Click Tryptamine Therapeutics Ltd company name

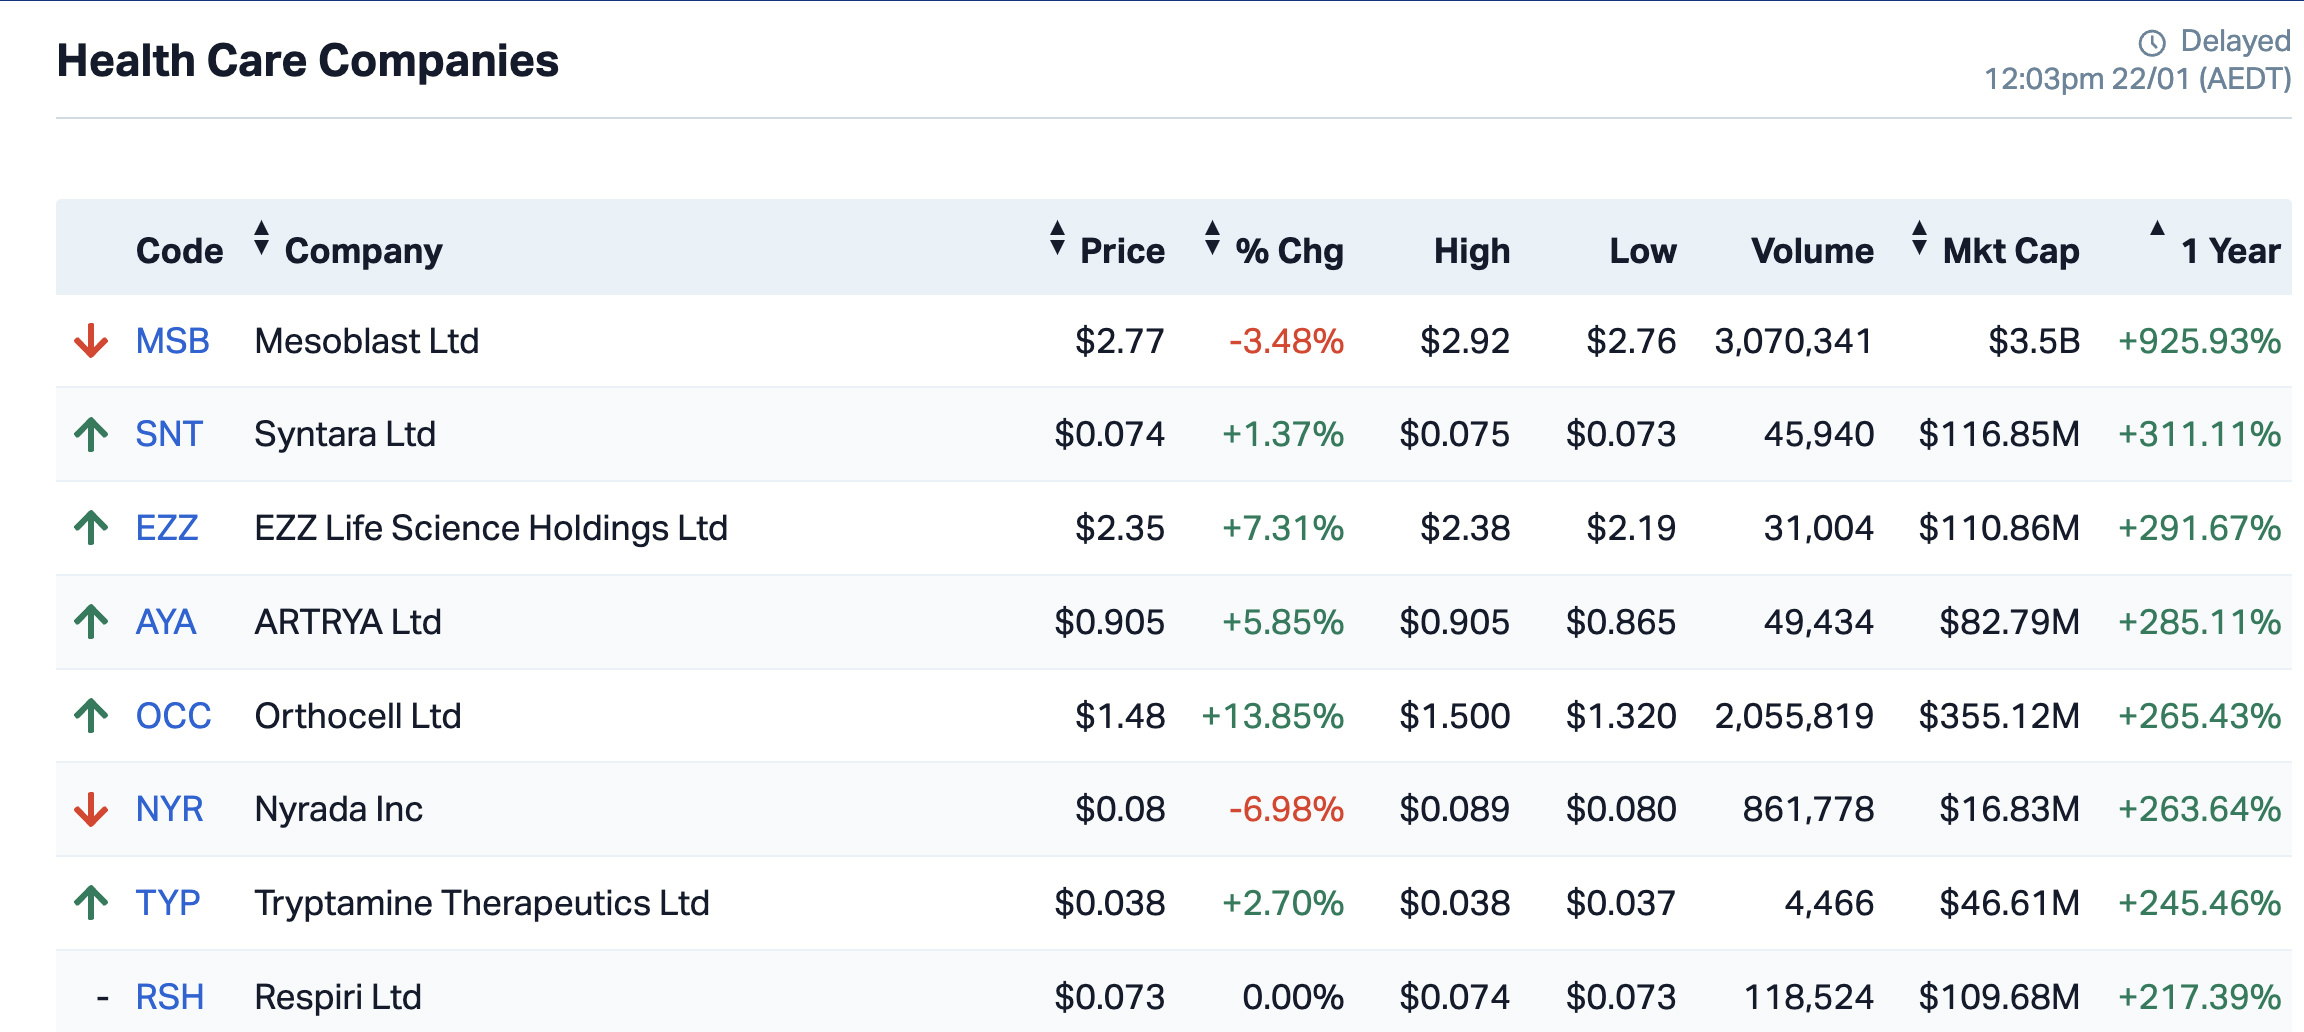482,903
